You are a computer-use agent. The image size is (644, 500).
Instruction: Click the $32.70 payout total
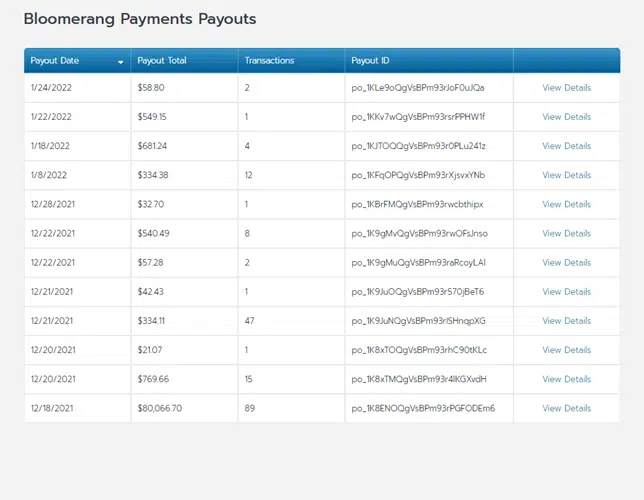tap(151, 204)
